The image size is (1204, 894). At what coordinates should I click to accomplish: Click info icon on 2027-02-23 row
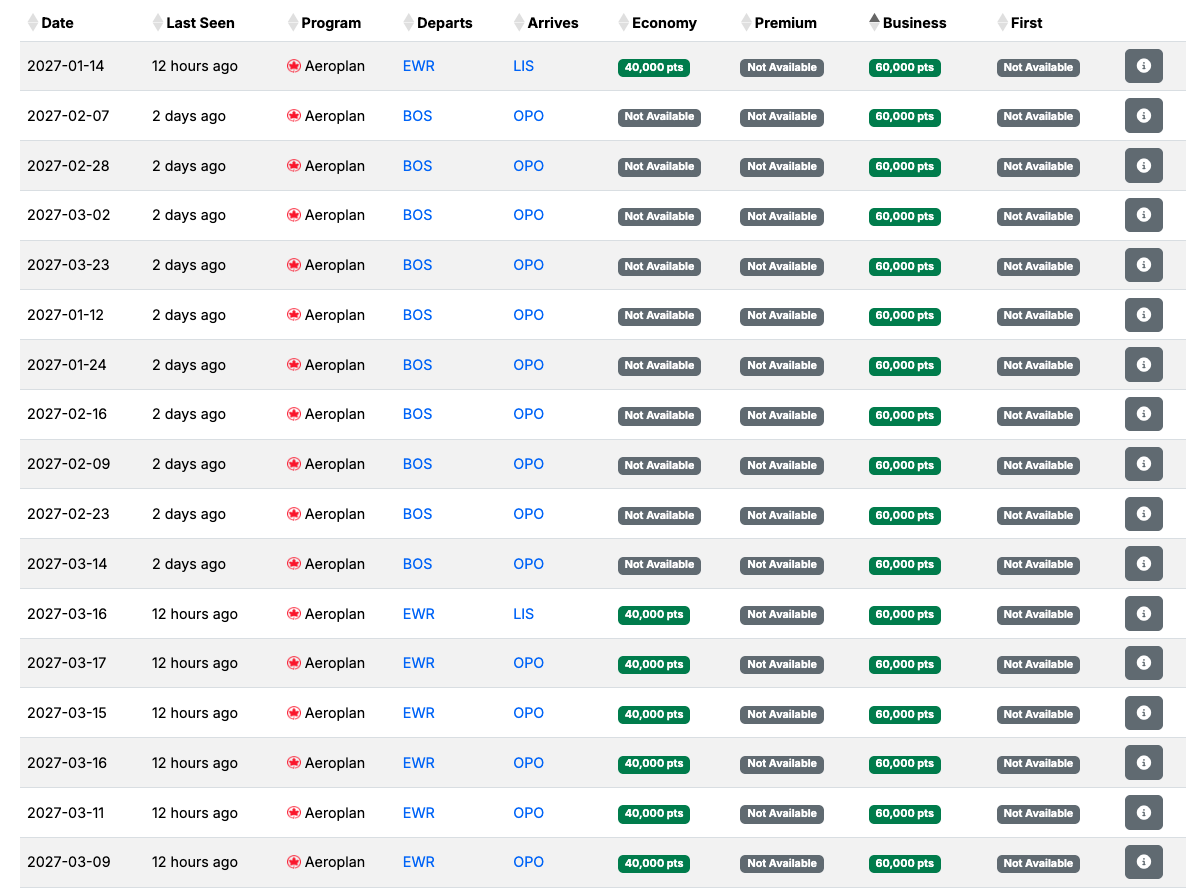[x=1144, y=514]
